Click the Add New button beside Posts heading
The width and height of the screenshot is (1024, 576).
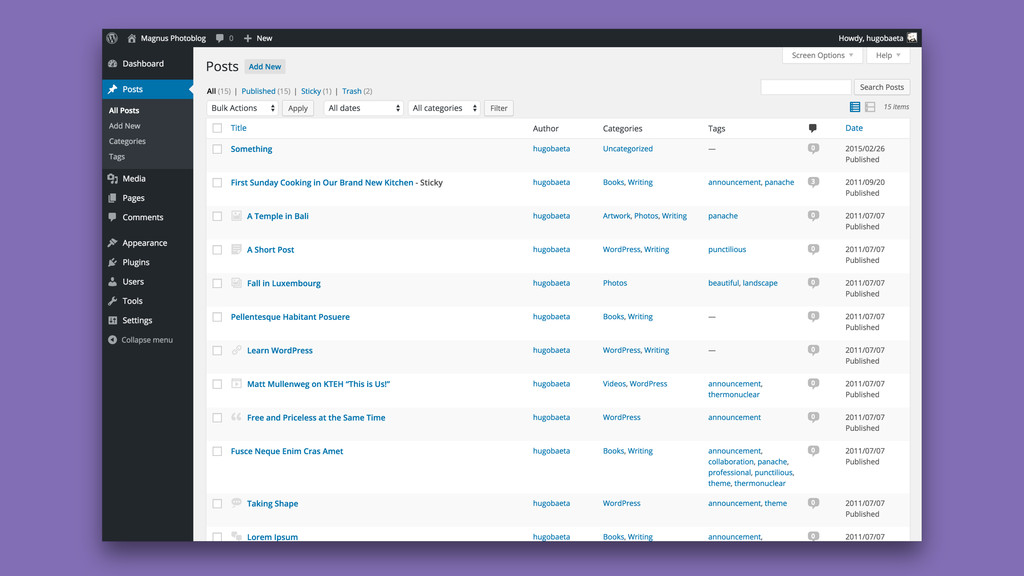coord(264,67)
